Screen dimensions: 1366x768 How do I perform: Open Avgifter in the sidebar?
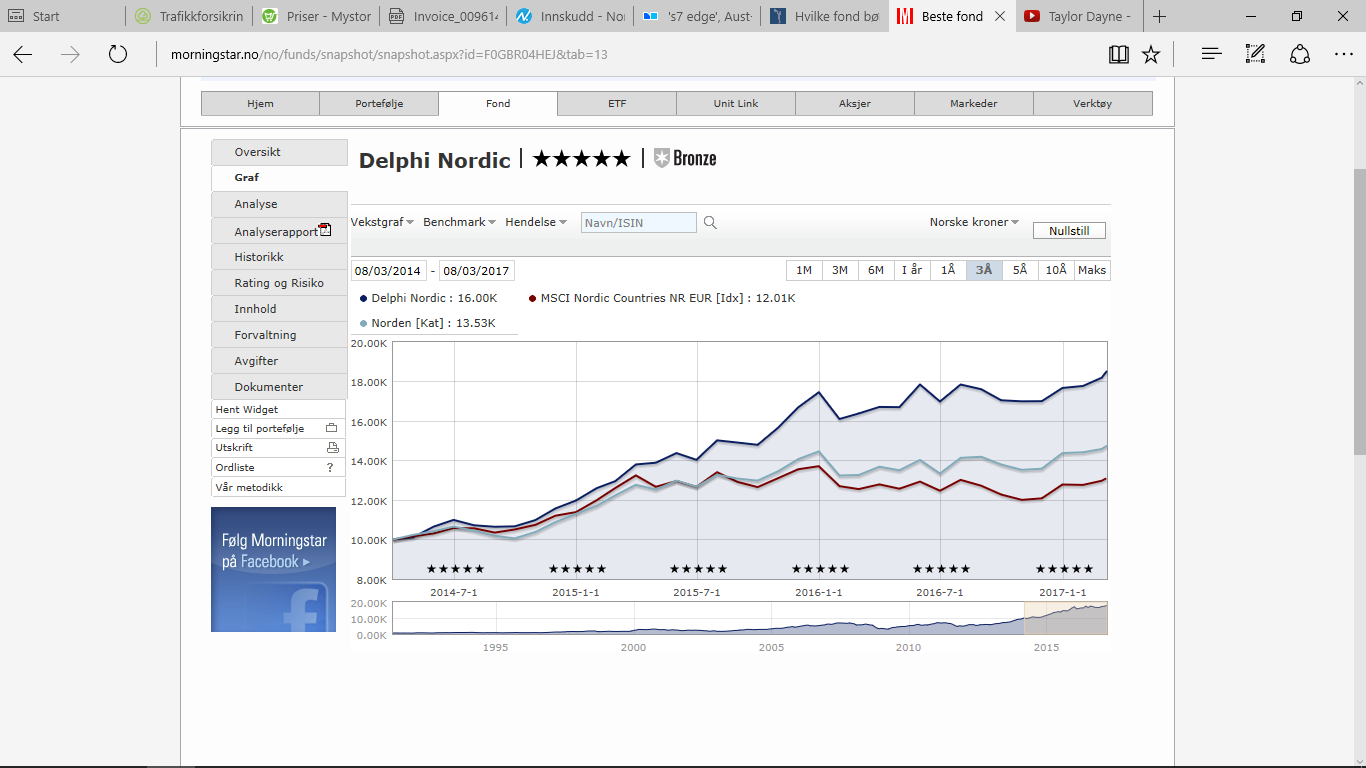279,361
